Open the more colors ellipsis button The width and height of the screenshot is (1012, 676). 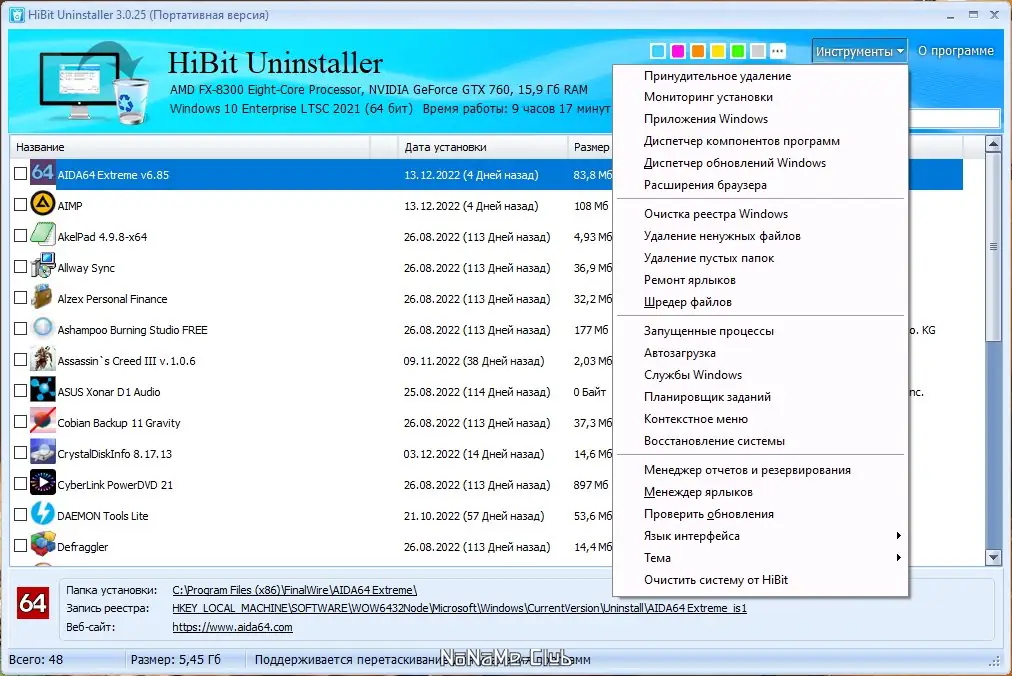click(x=778, y=50)
